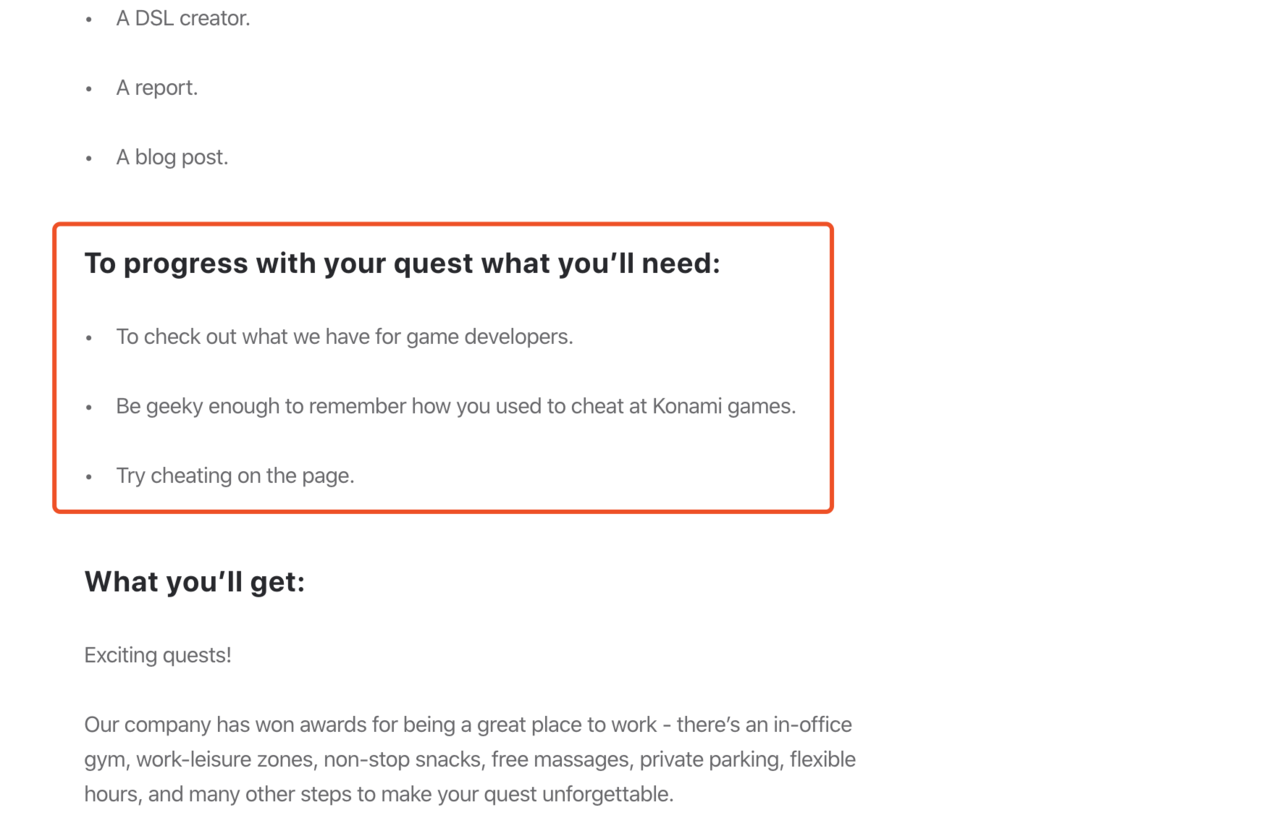Click the 'A DSL creator.' list item

[x=183, y=18]
